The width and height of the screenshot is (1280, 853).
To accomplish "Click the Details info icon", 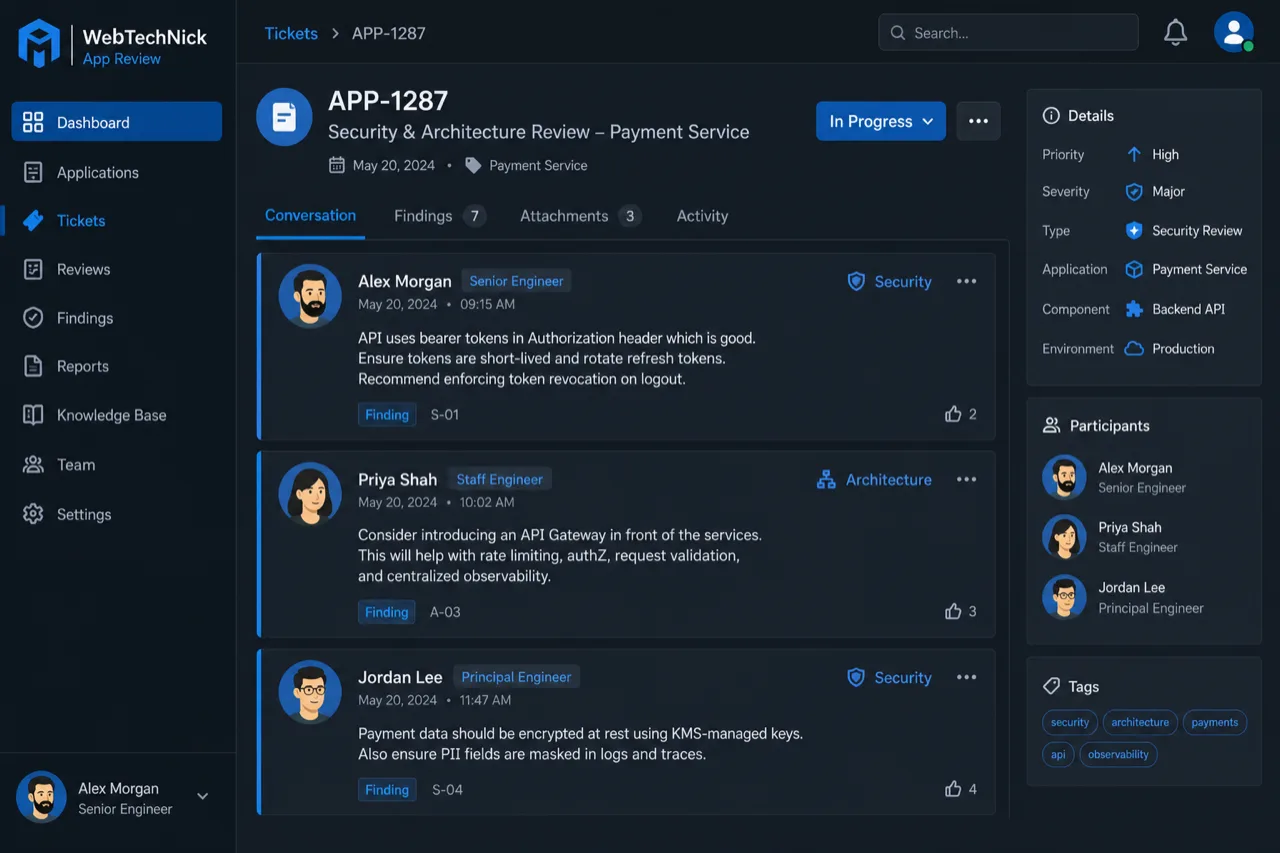I will [1051, 115].
